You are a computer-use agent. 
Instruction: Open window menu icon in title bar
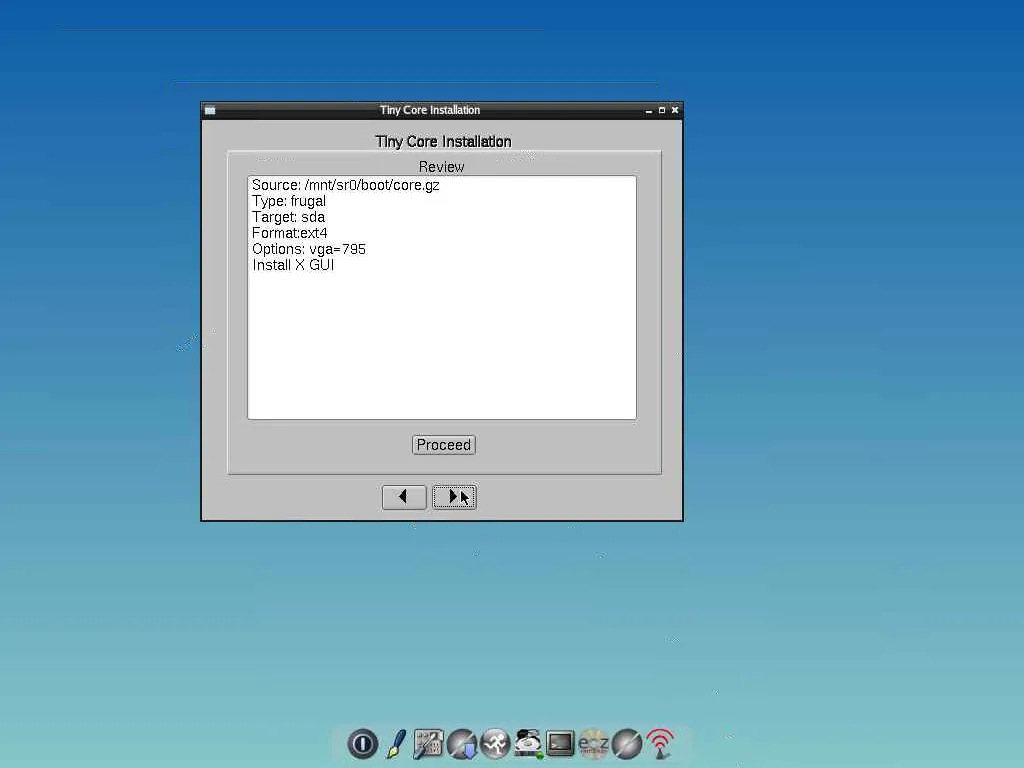pyautogui.click(x=210, y=110)
